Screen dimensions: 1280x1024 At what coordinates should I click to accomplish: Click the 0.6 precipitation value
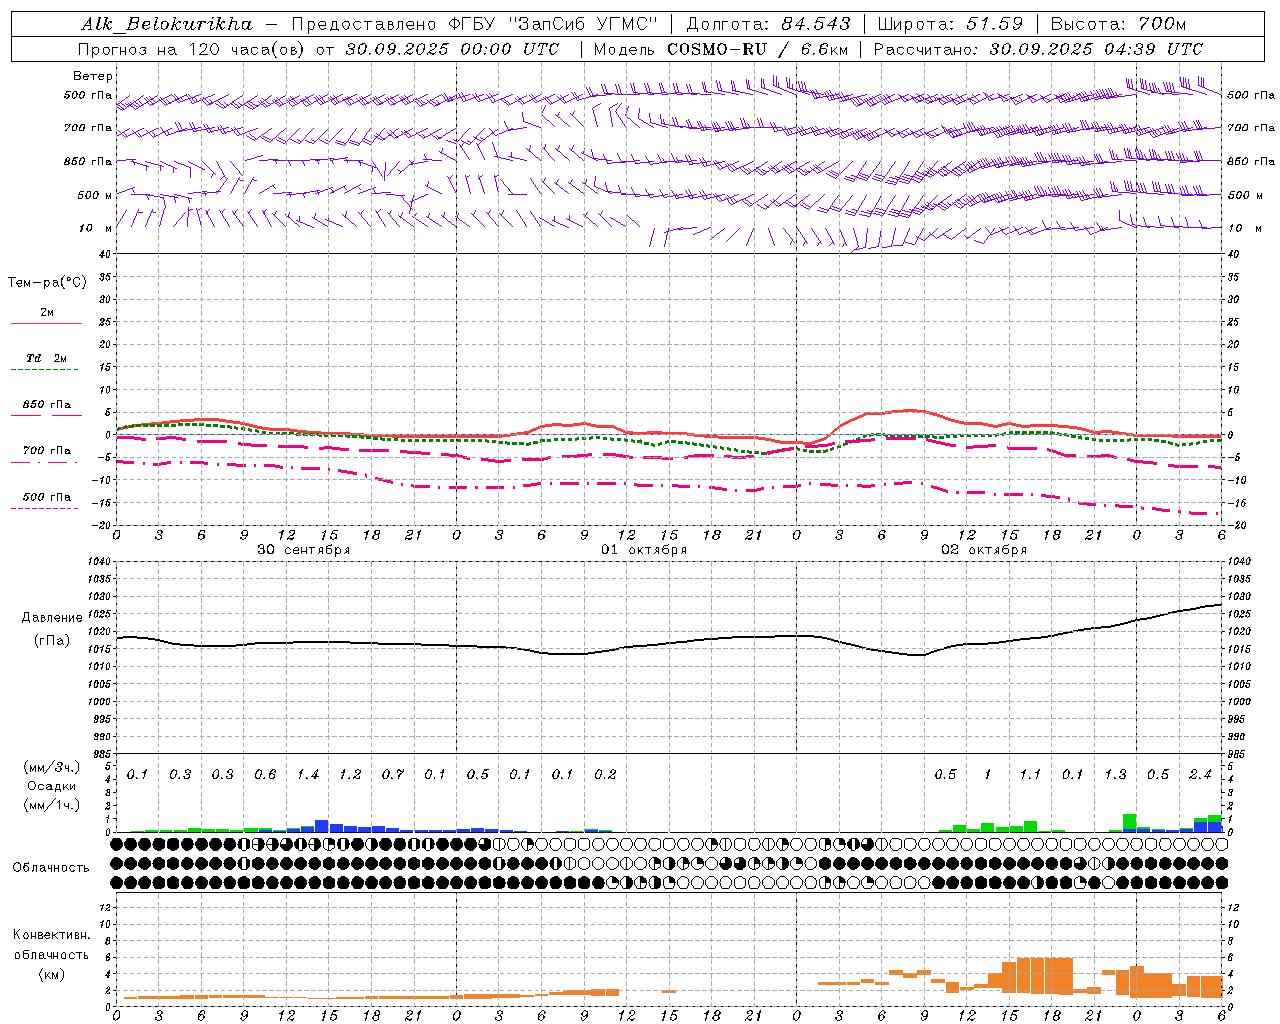[x=265, y=775]
